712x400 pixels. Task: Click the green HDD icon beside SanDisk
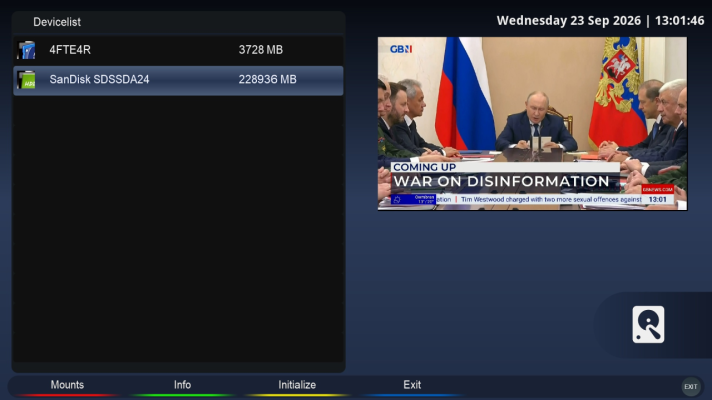click(26, 79)
